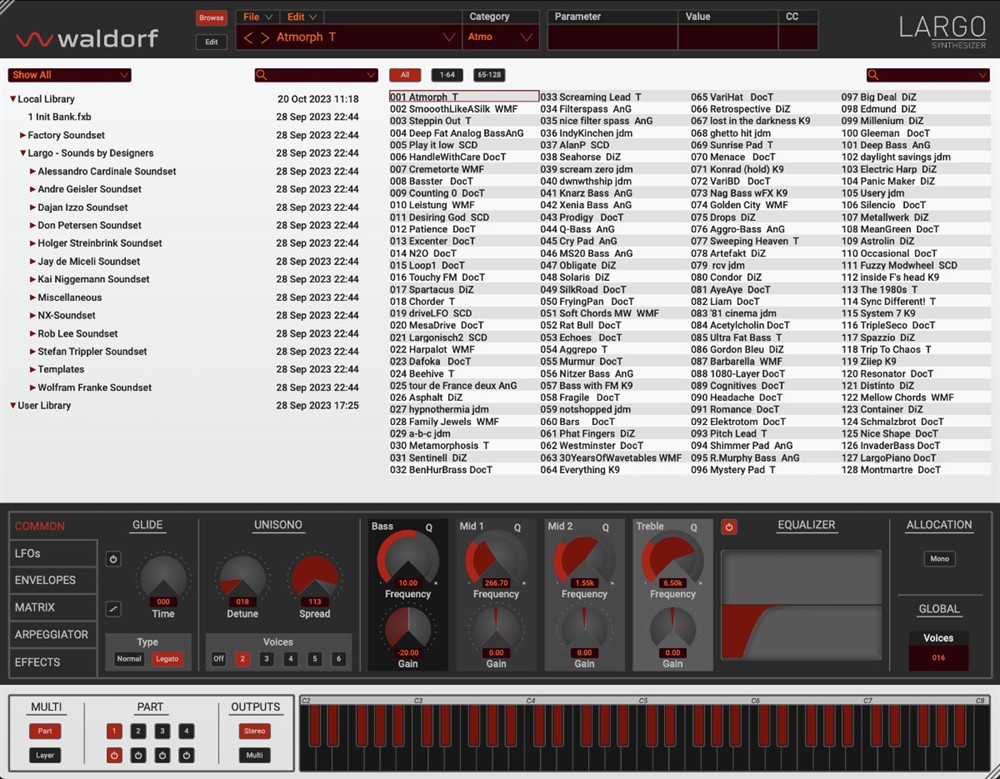Click the next patch arrow
The height and width of the screenshot is (779, 1000).
[265, 38]
